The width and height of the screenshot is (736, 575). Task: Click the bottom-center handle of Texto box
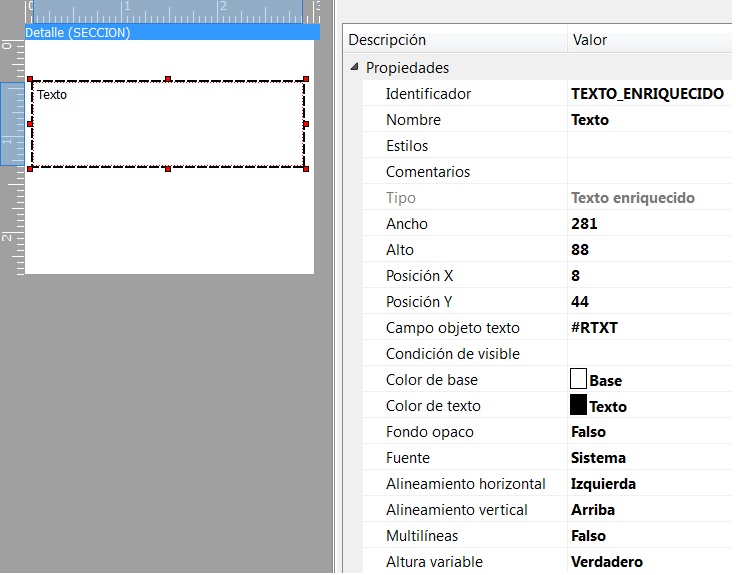(x=168, y=169)
